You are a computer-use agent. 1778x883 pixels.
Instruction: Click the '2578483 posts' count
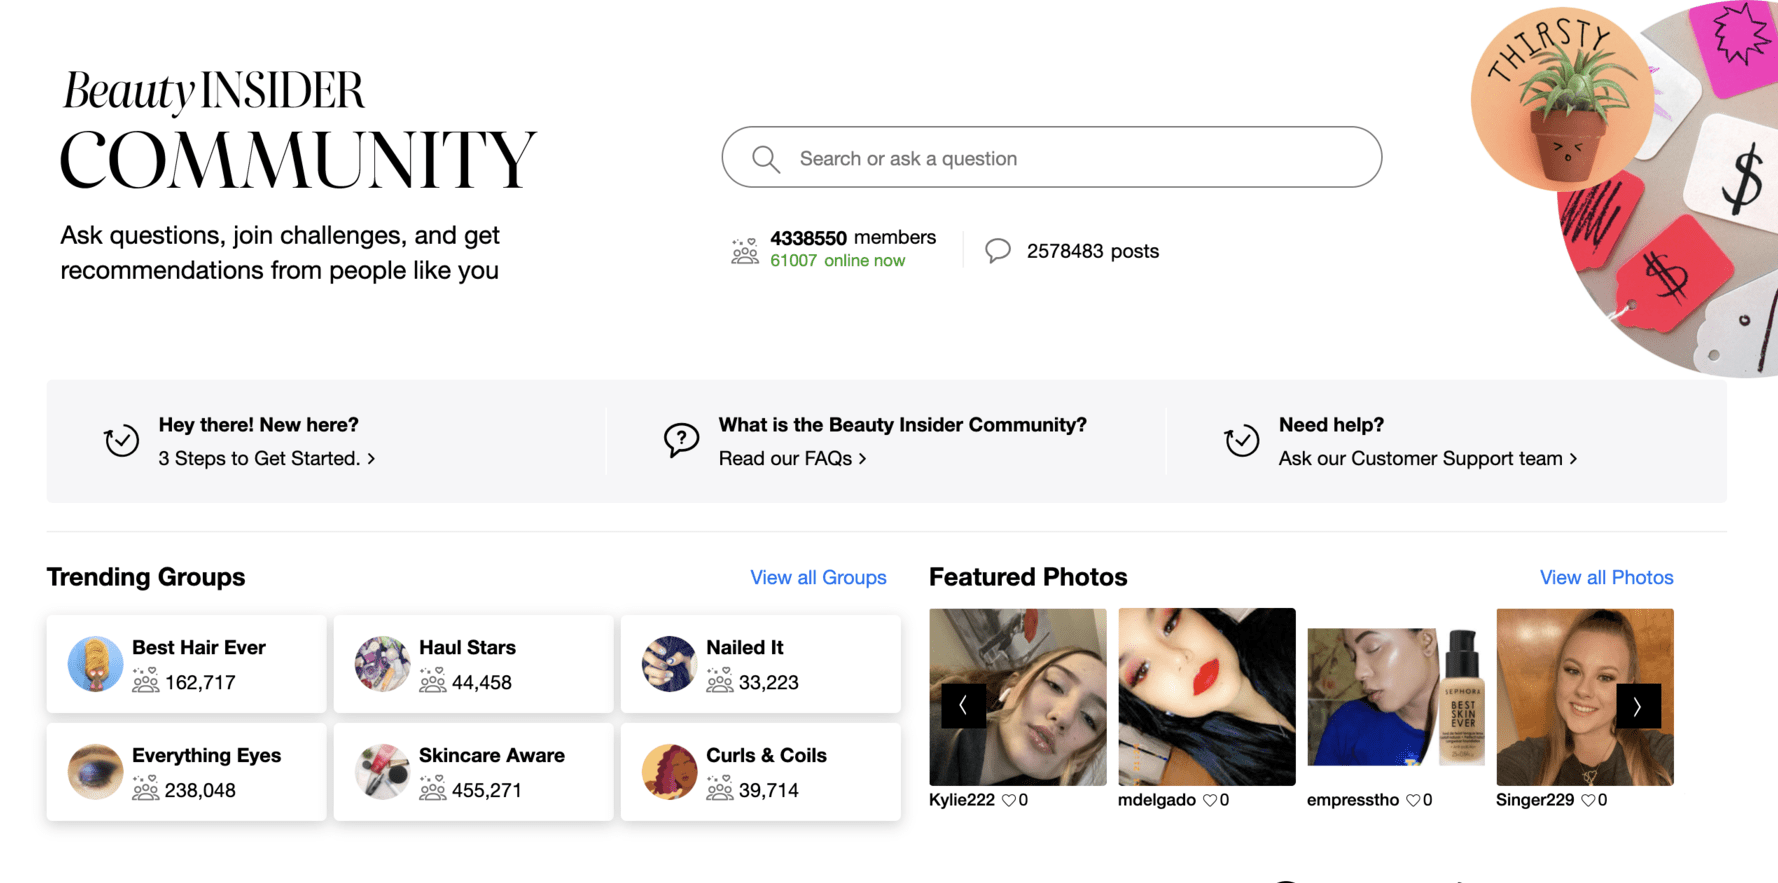pyautogui.click(x=1093, y=251)
